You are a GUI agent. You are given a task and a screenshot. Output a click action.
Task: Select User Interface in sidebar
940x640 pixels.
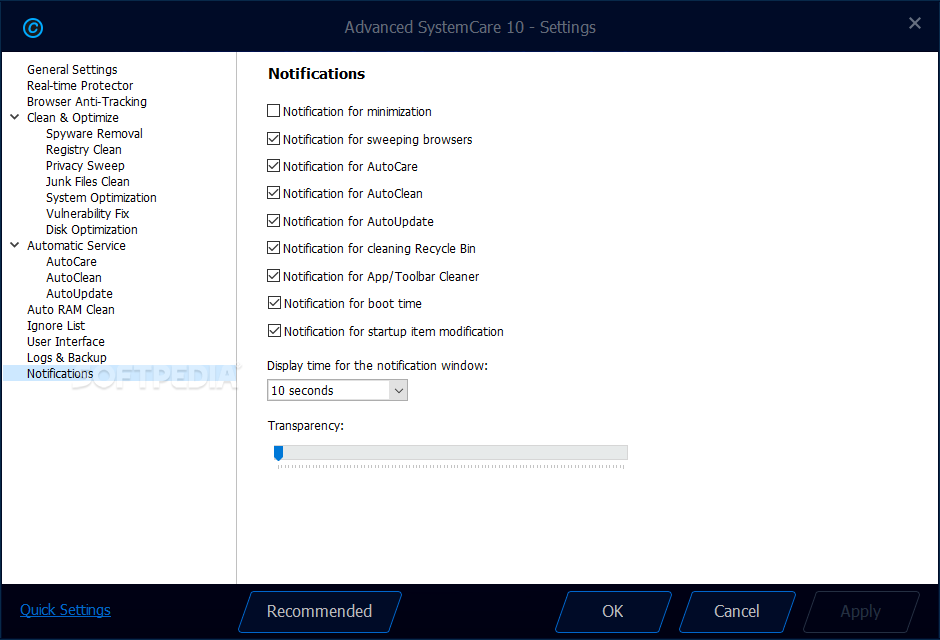[65, 342]
